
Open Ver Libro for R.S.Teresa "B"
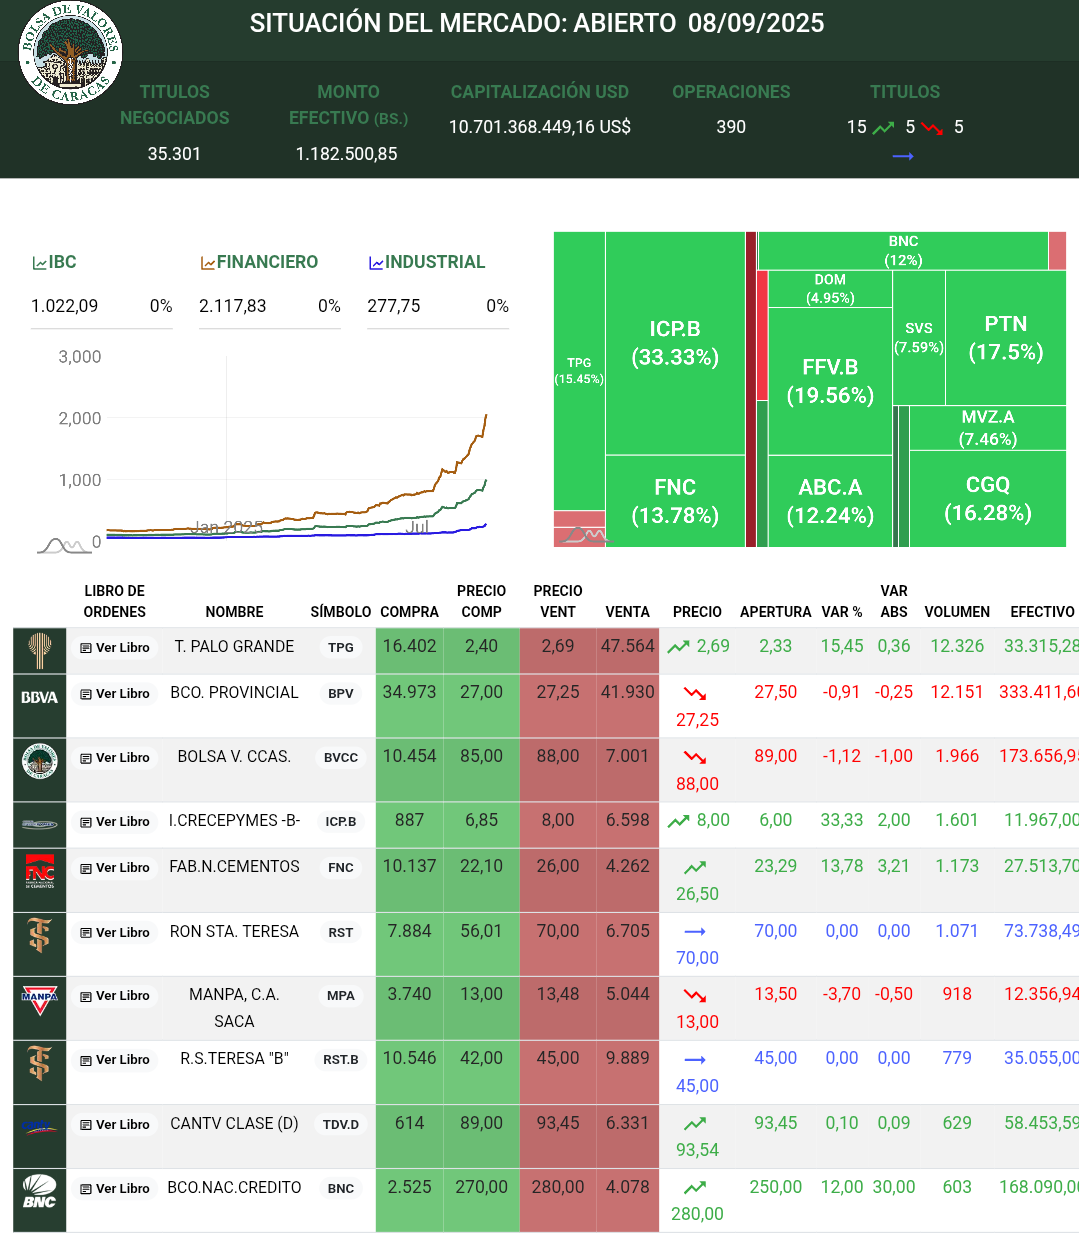tap(115, 1060)
